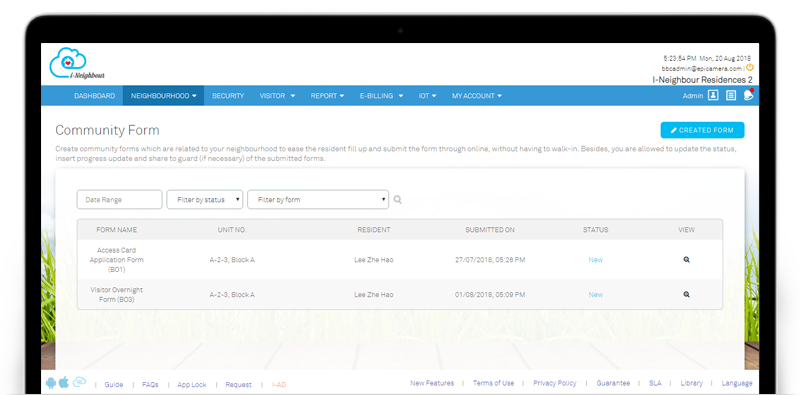Open the admin profile icon

click(713, 95)
